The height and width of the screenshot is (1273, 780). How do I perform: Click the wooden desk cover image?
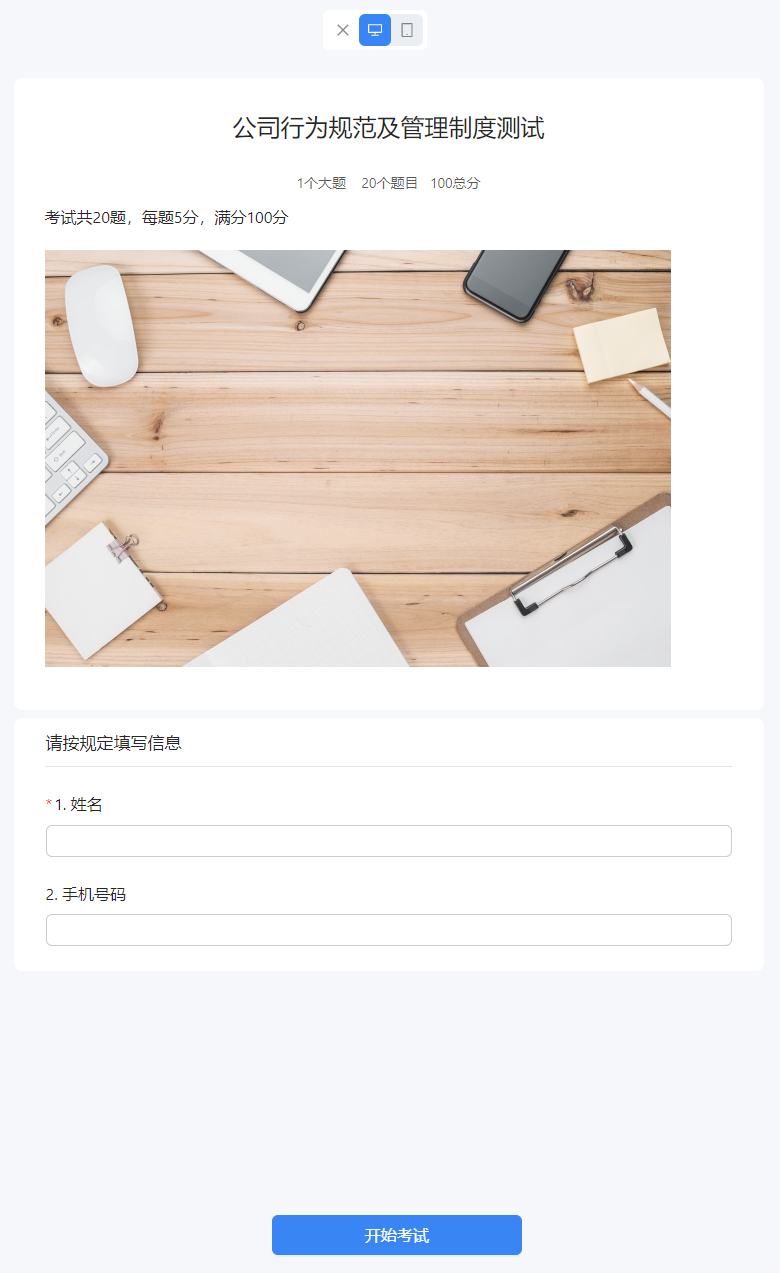358,458
